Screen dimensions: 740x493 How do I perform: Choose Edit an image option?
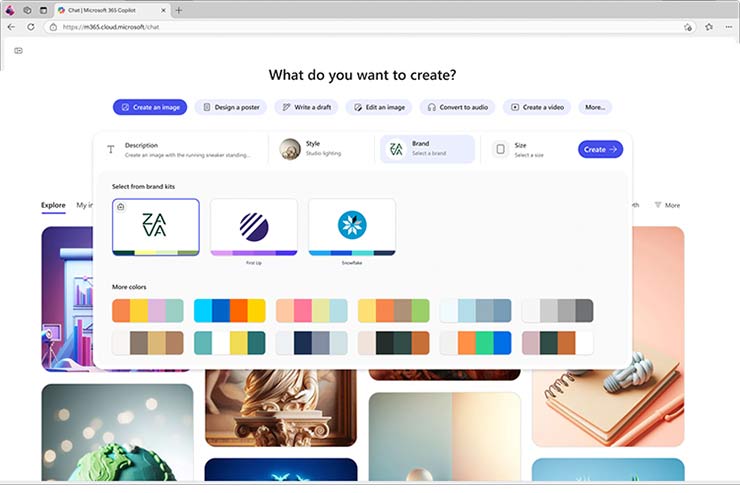[378, 107]
